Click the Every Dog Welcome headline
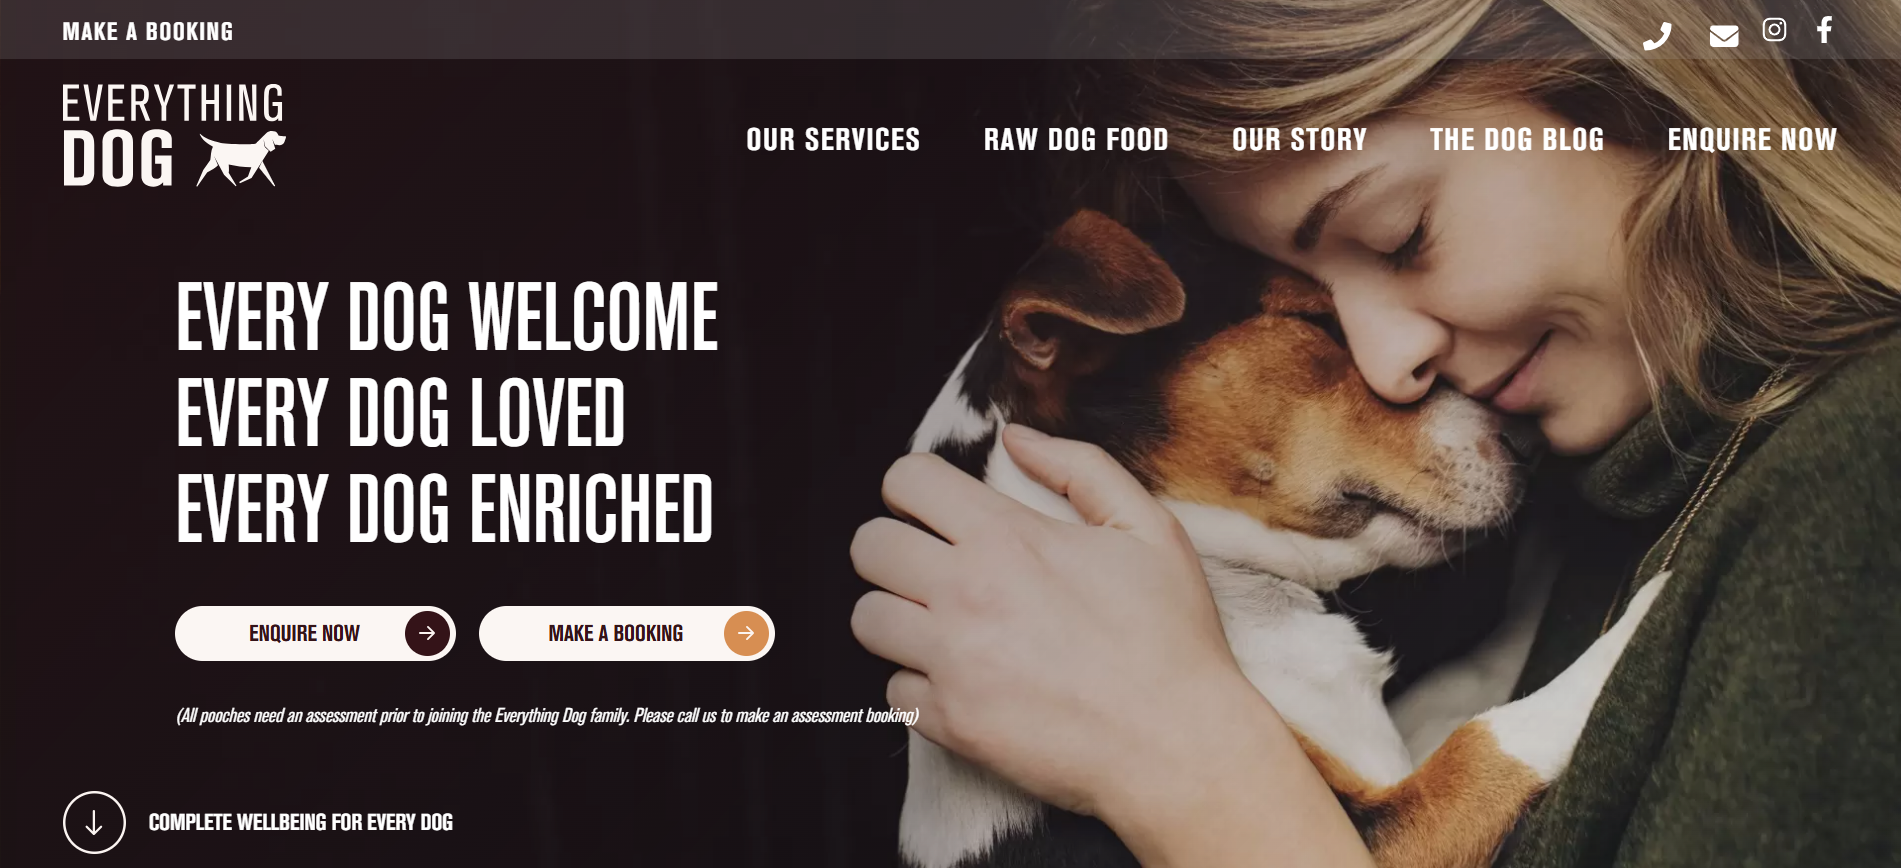The height and width of the screenshot is (868, 1901). [x=447, y=317]
